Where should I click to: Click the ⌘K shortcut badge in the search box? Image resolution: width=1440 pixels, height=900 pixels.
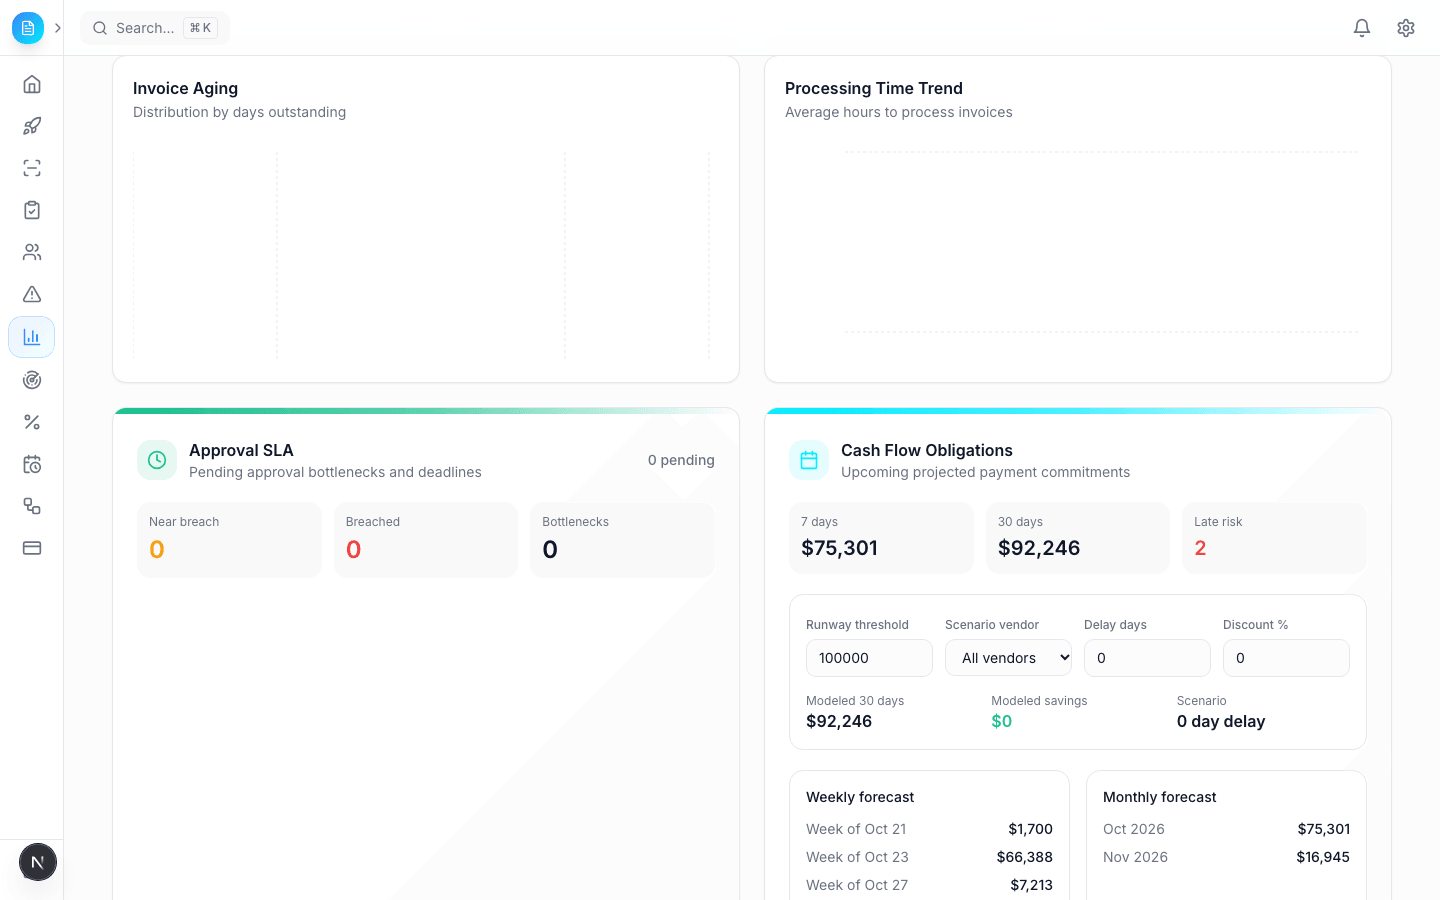[x=200, y=28]
